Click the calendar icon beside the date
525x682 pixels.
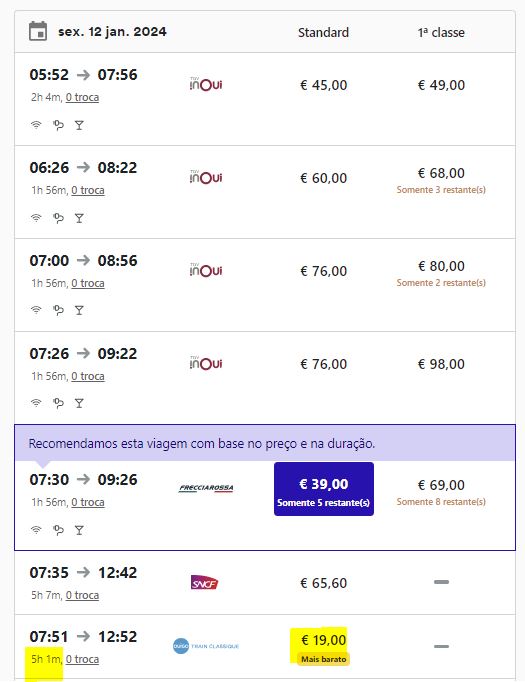tap(38, 31)
